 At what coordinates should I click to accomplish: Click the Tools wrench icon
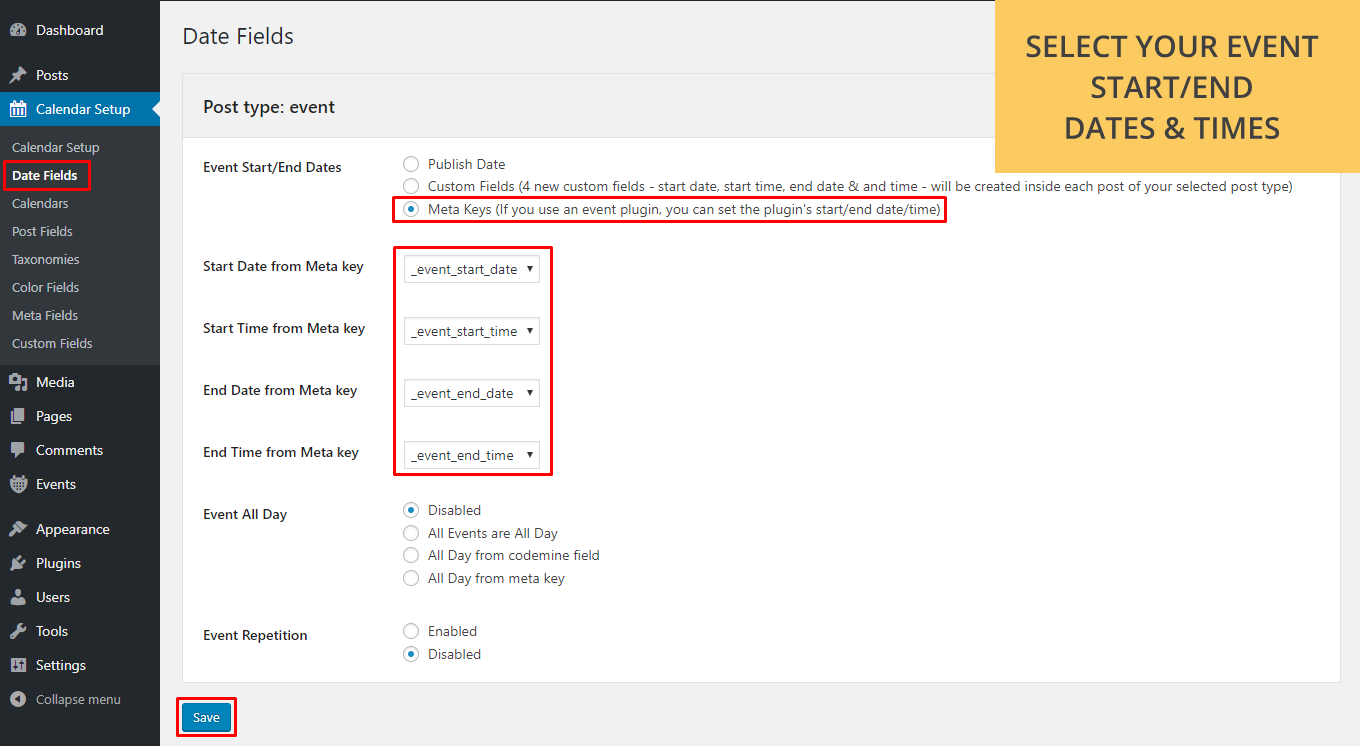point(18,631)
